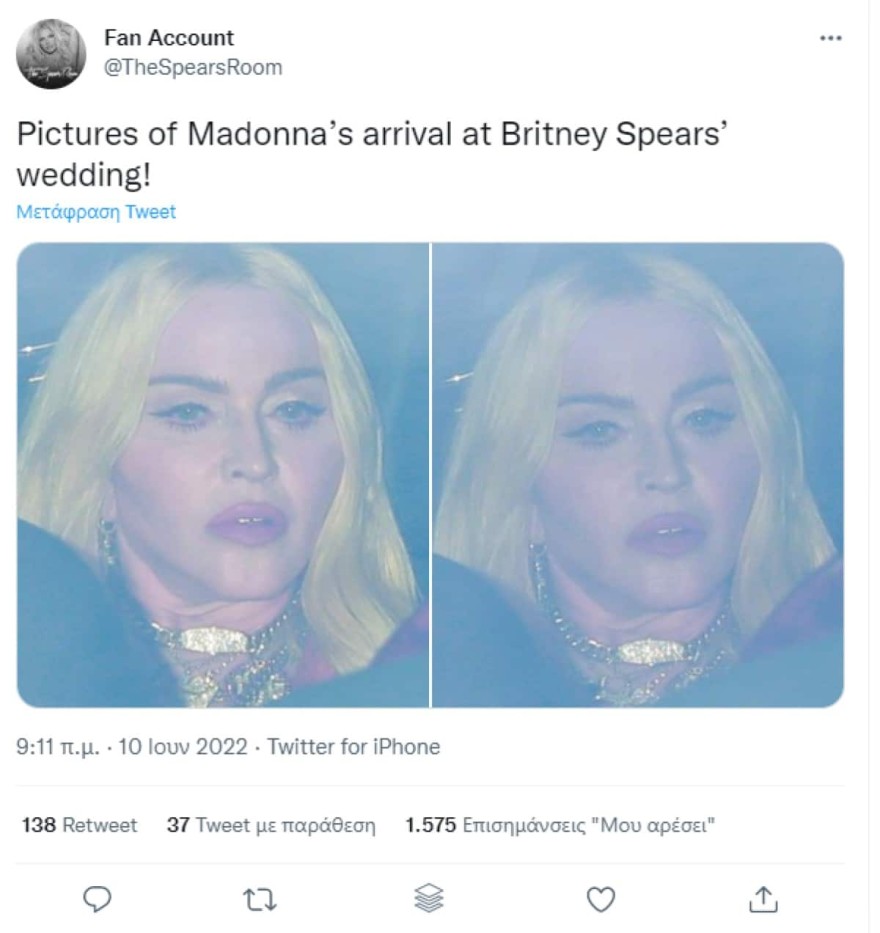
Task: Open the three-dot more options menu
Action: [830, 39]
